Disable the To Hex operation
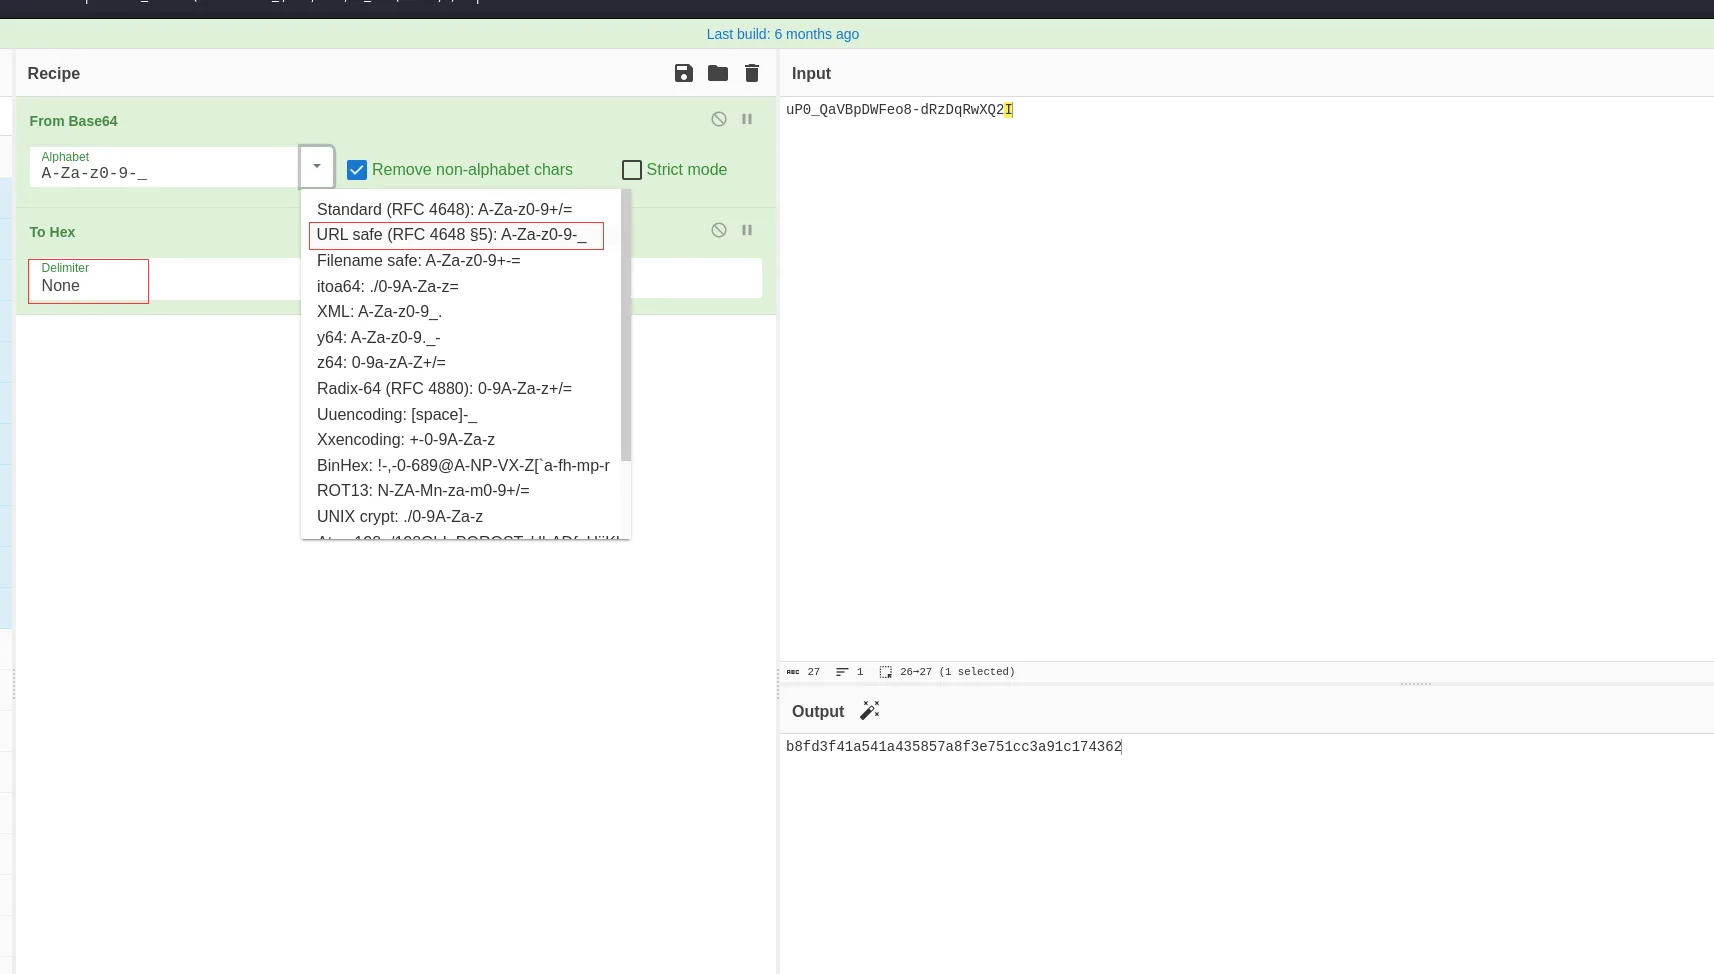Screen dimensions: 1714x974 point(719,230)
